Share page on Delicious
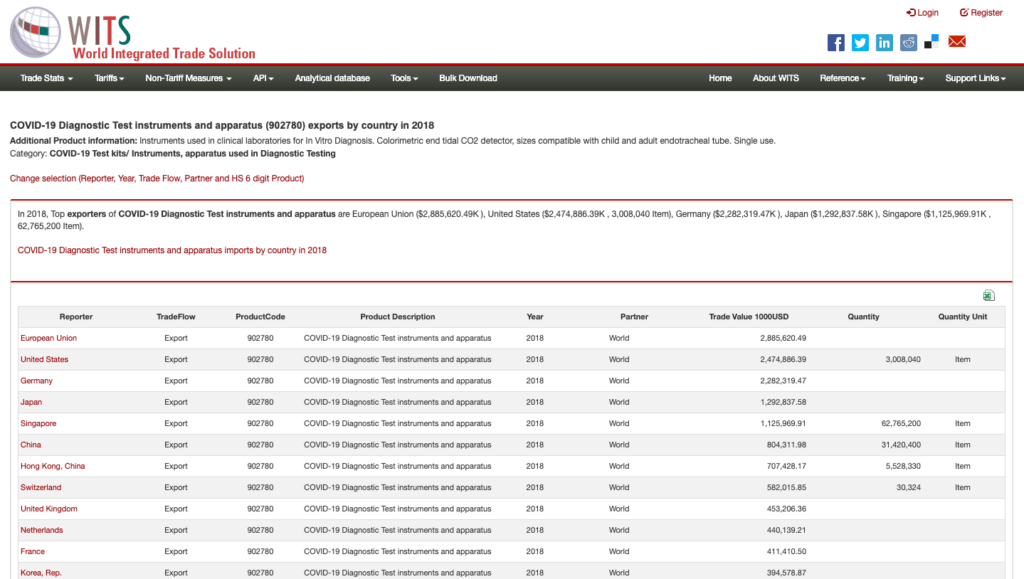Screen dimensions: 1024x579 (932, 42)
